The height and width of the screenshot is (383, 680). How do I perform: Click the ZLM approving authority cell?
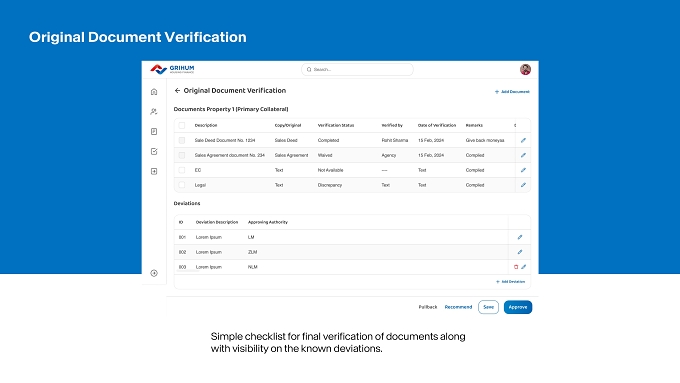[252, 252]
